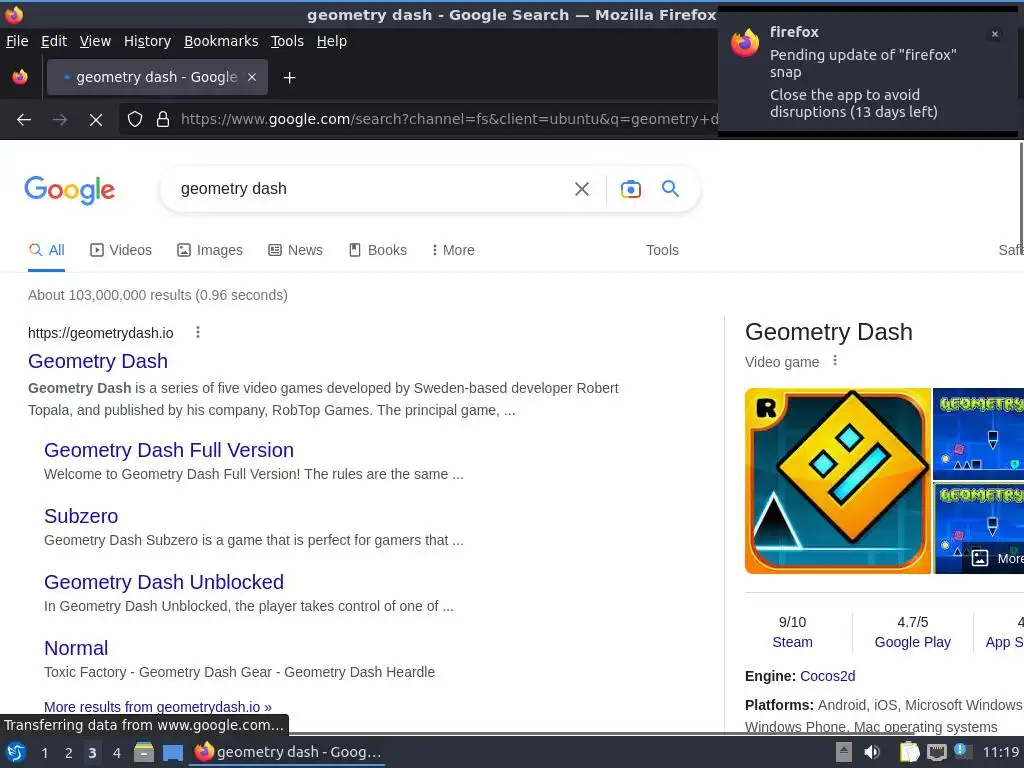Click the top gameplay screenshot thumbnail
Screen dimensions: 1024x768
pyautogui.click(x=978, y=434)
